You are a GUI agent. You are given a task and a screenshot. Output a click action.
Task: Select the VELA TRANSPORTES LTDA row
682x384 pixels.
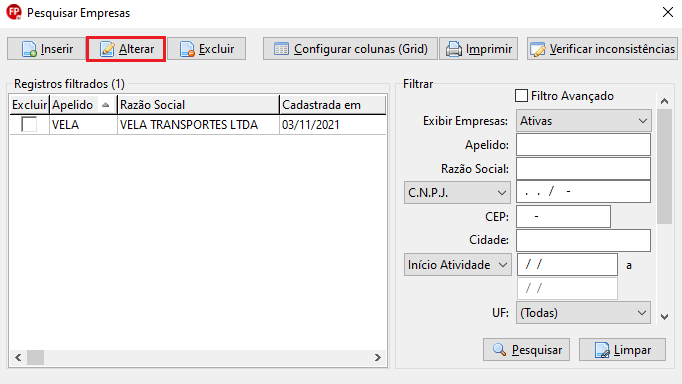(198, 125)
